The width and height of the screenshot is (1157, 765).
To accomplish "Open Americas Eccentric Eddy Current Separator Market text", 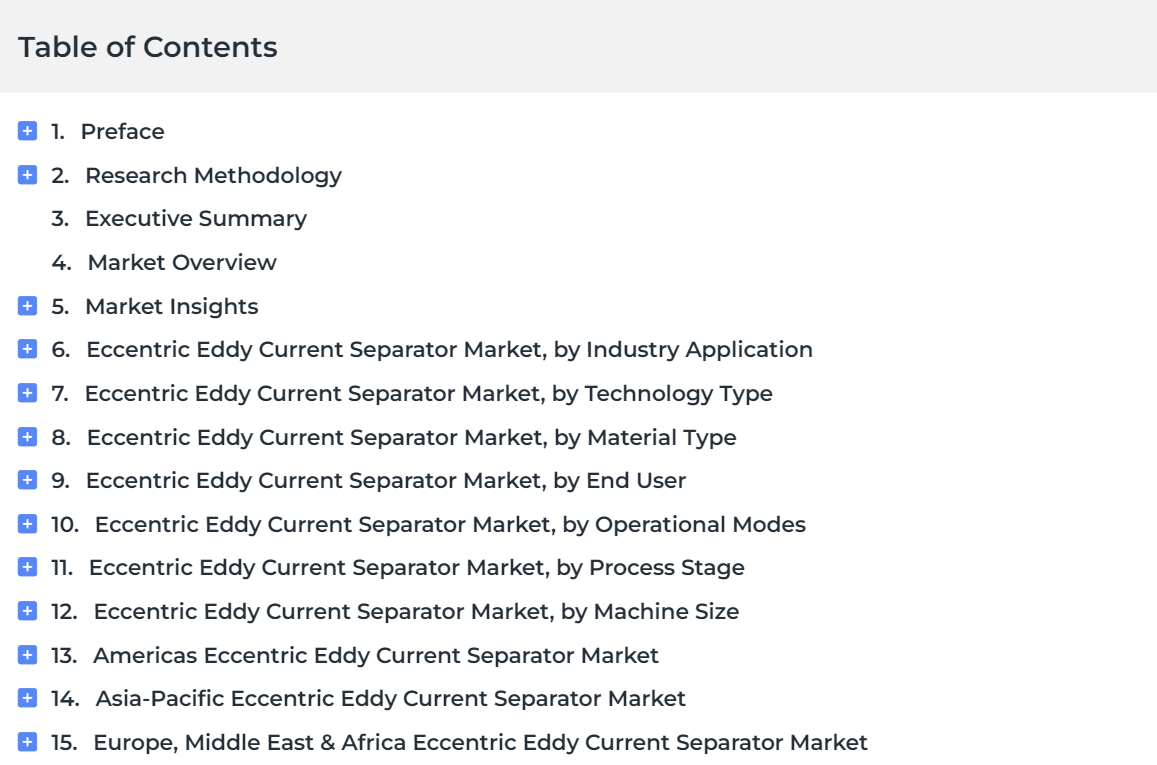I will point(376,655).
